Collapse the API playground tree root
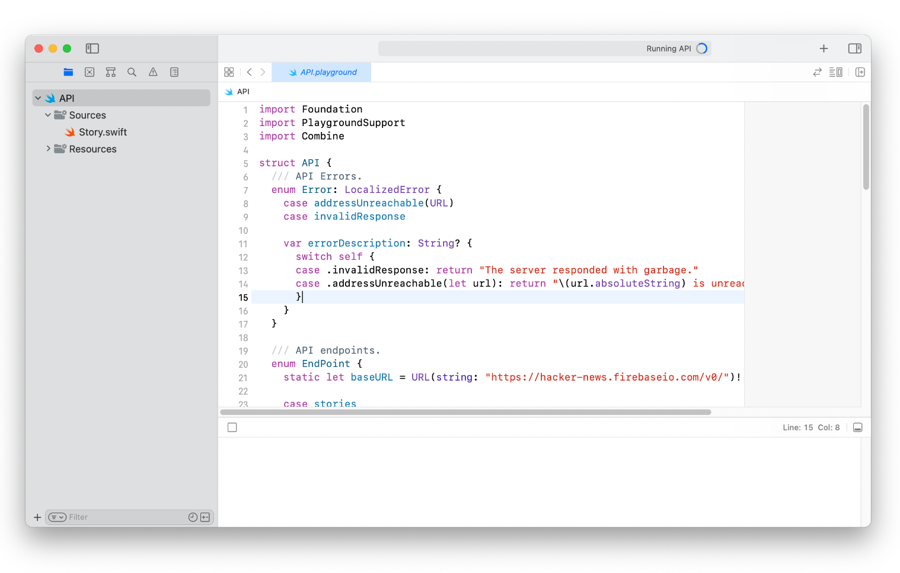This screenshot has width=900, height=573. (x=38, y=98)
